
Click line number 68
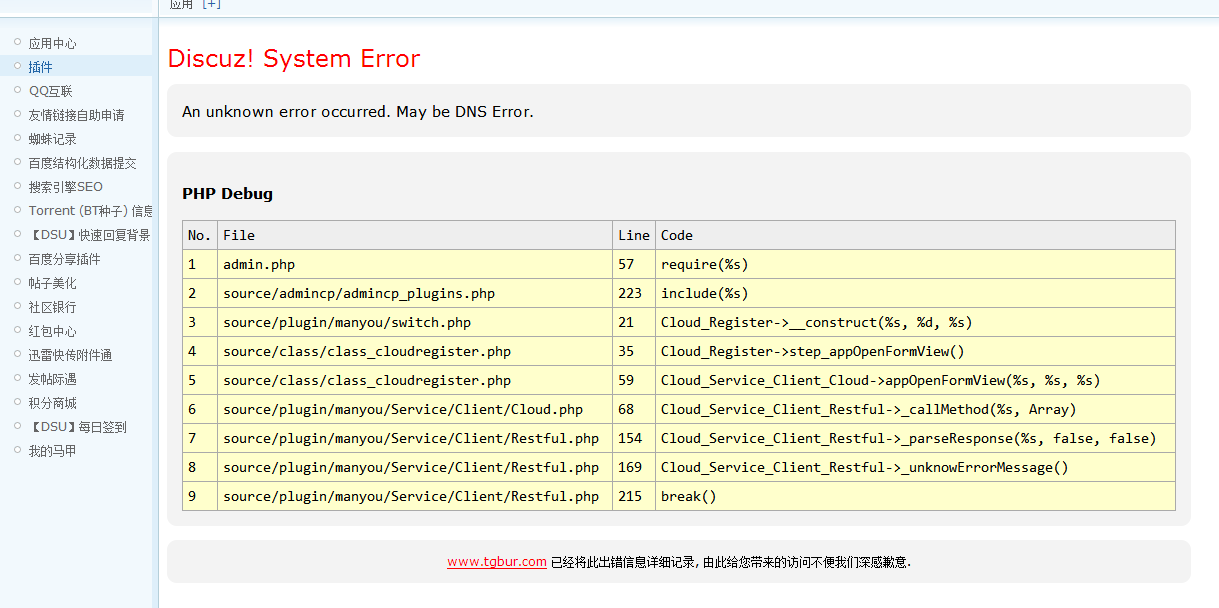(634, 409)
